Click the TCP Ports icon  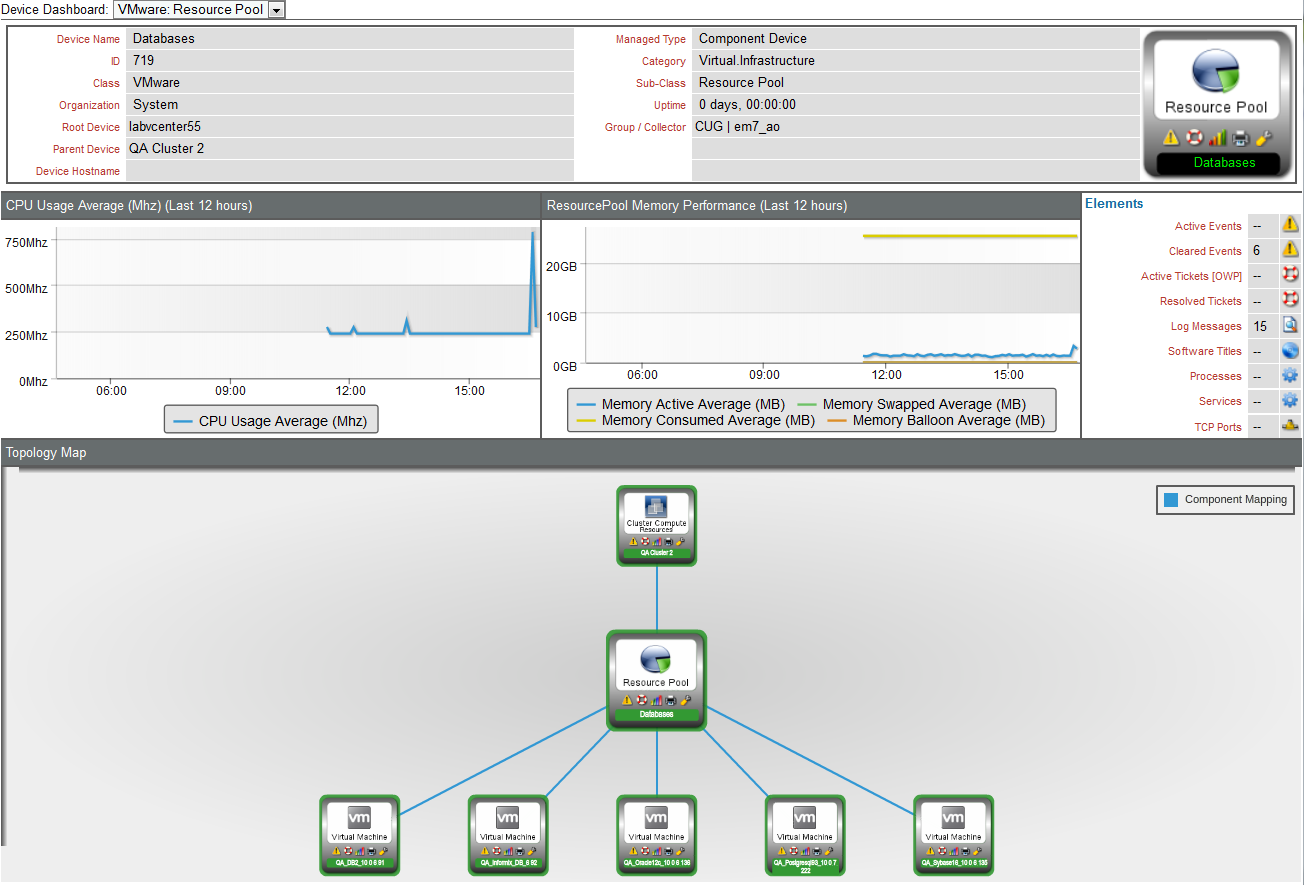[x=1290, y=426]
